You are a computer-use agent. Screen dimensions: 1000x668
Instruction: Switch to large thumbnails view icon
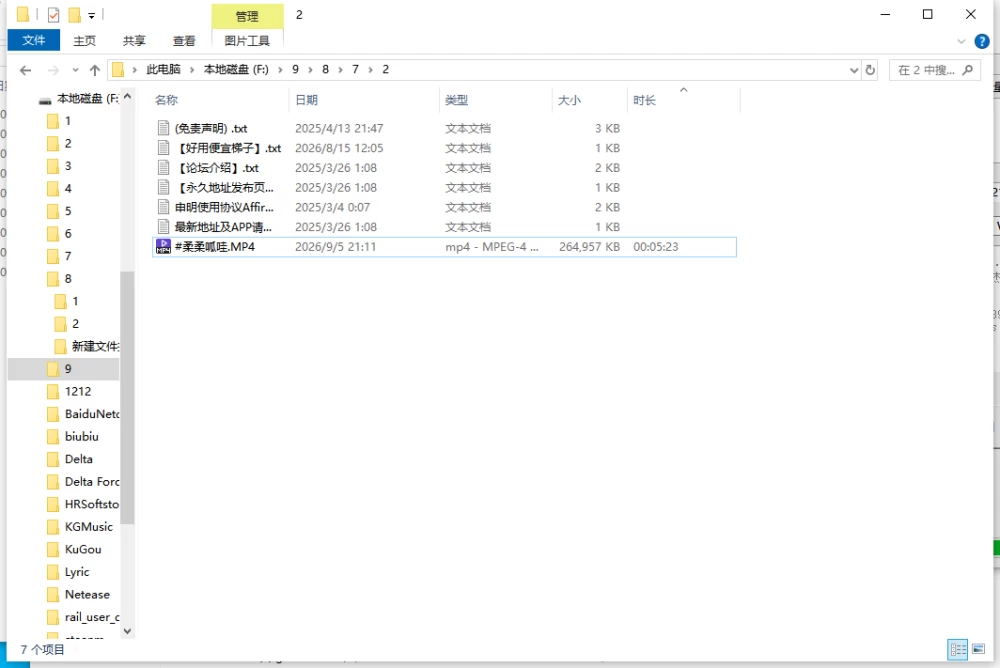(978, 649)
